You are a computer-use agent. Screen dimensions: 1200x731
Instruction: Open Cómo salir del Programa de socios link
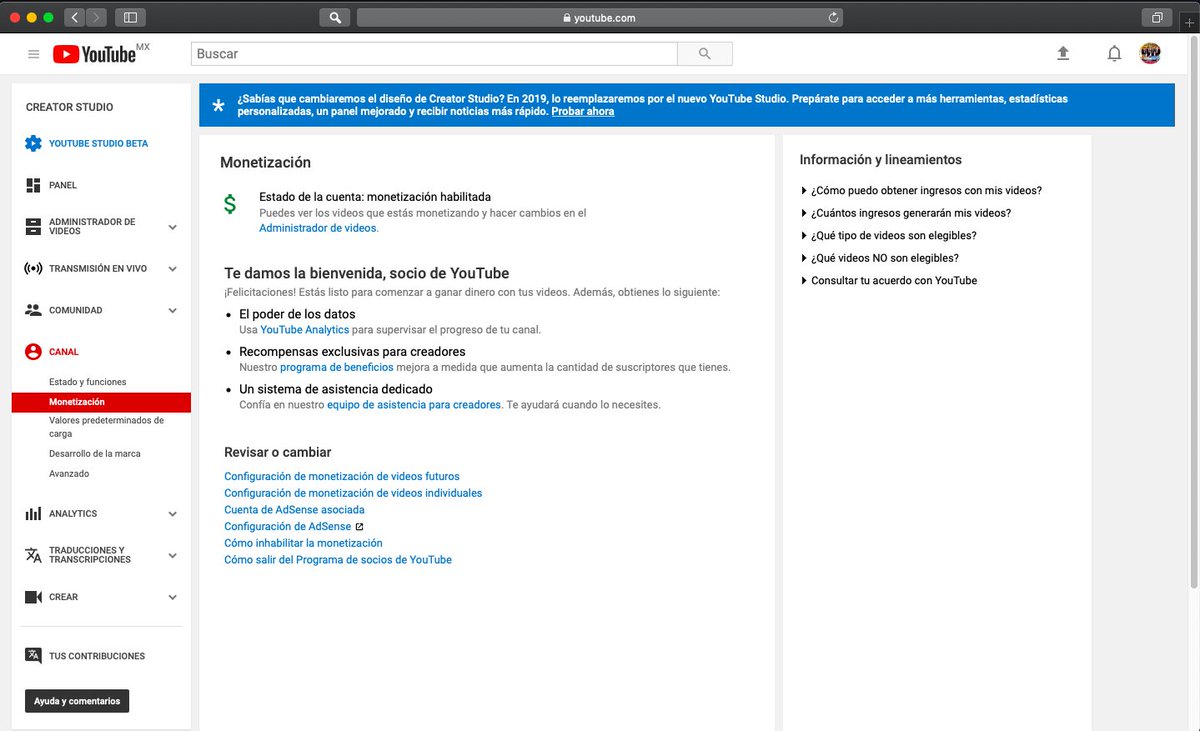[338, 560]
